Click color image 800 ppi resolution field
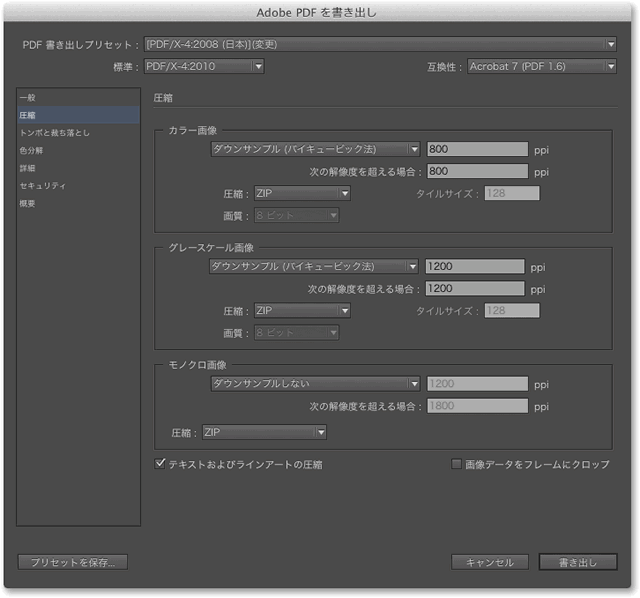This screenshot has height=598, width=640. [476, 149]
